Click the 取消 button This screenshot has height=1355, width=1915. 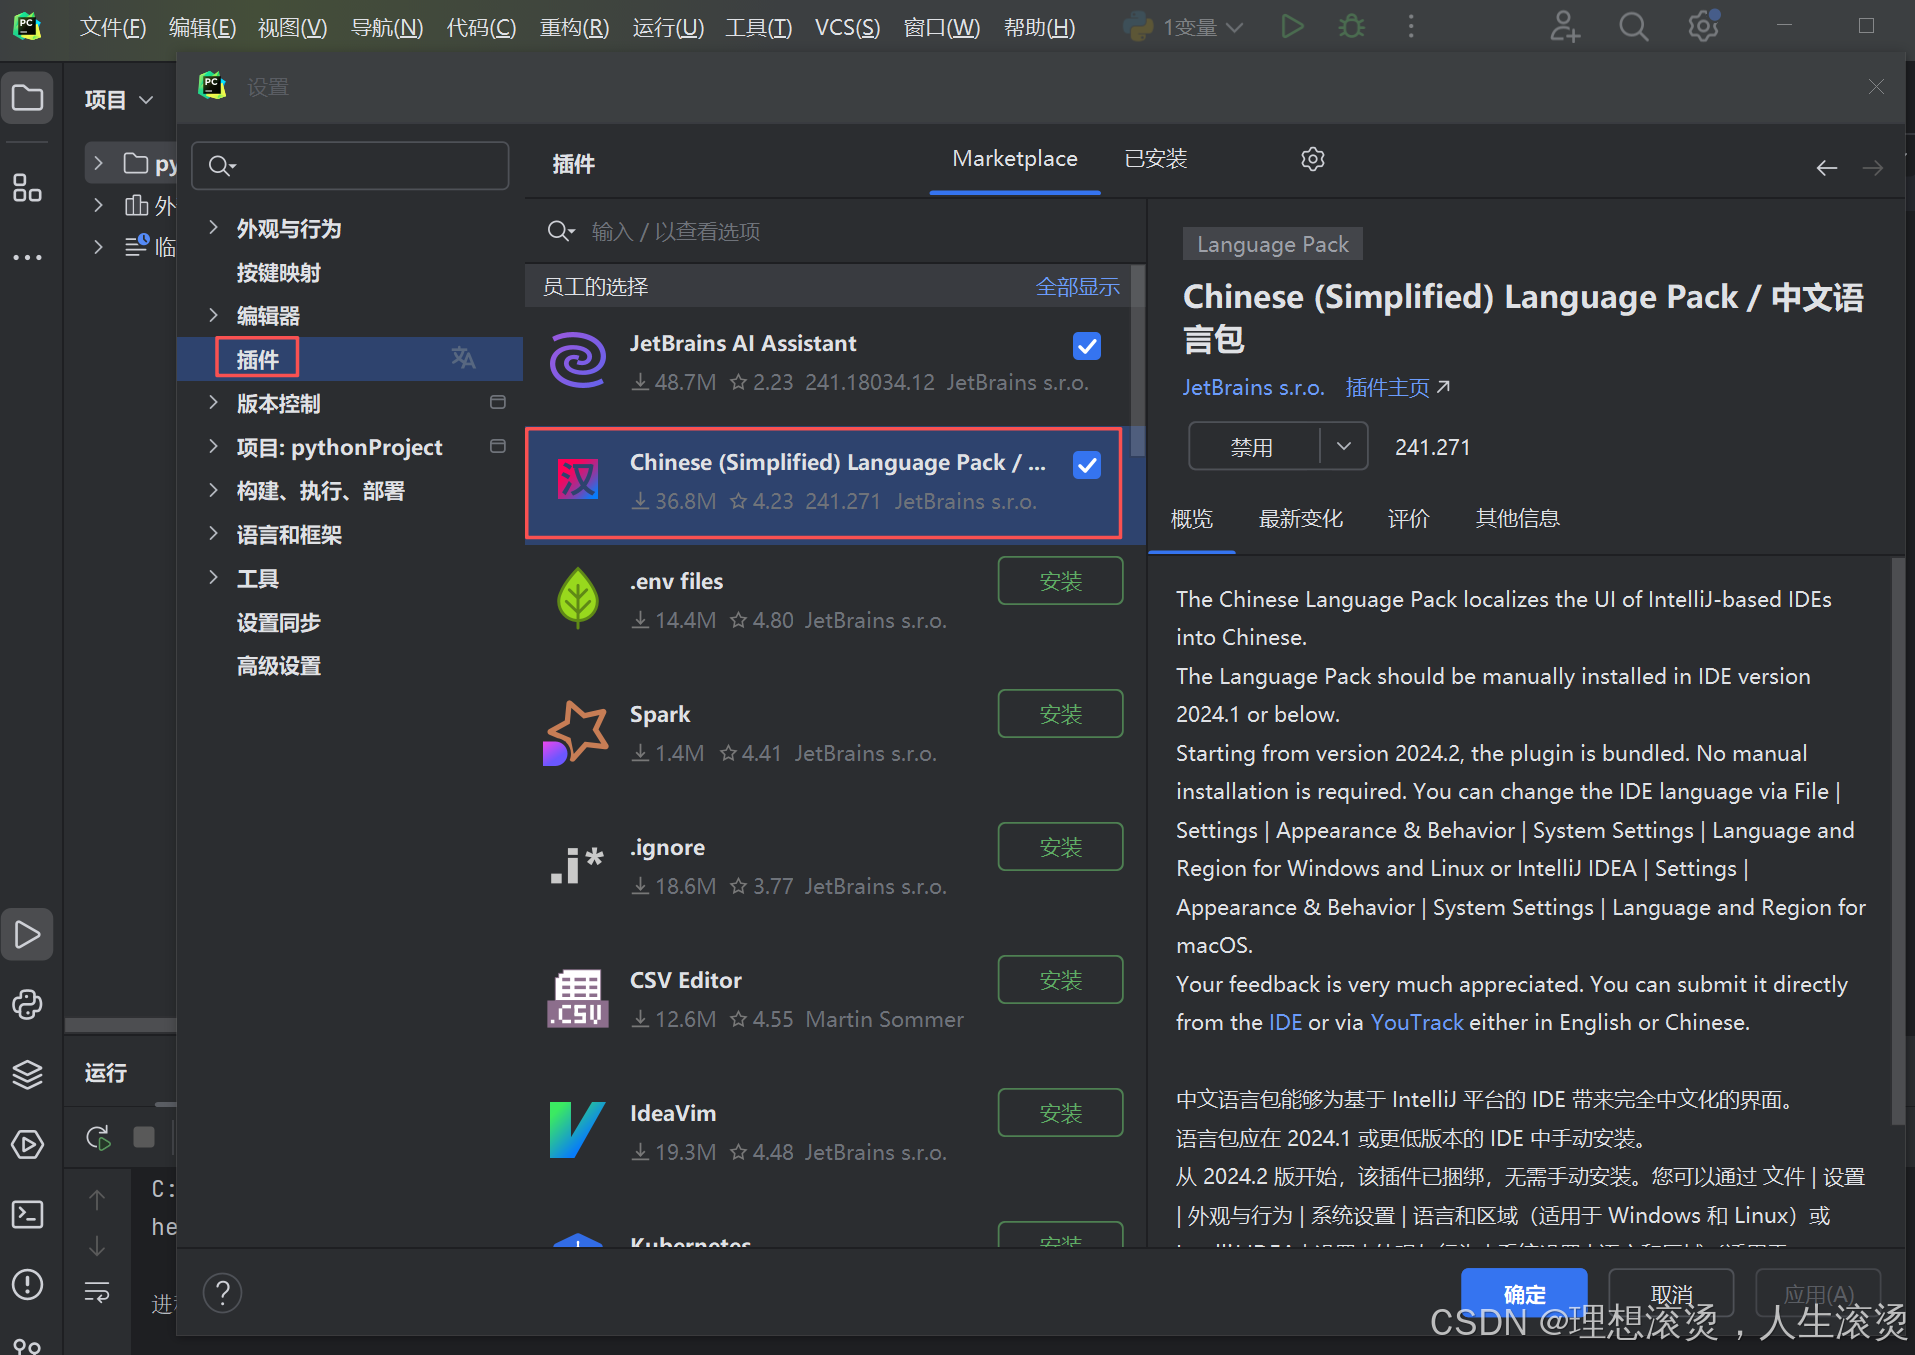pos(1671,1294)
